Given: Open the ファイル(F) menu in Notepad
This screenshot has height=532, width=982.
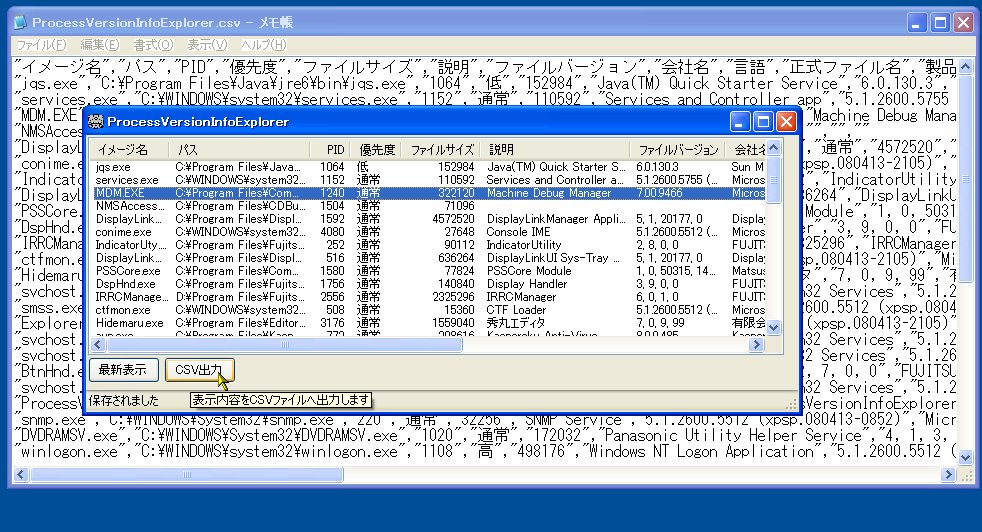Looking at the screenshot, I should click(41, 45).
